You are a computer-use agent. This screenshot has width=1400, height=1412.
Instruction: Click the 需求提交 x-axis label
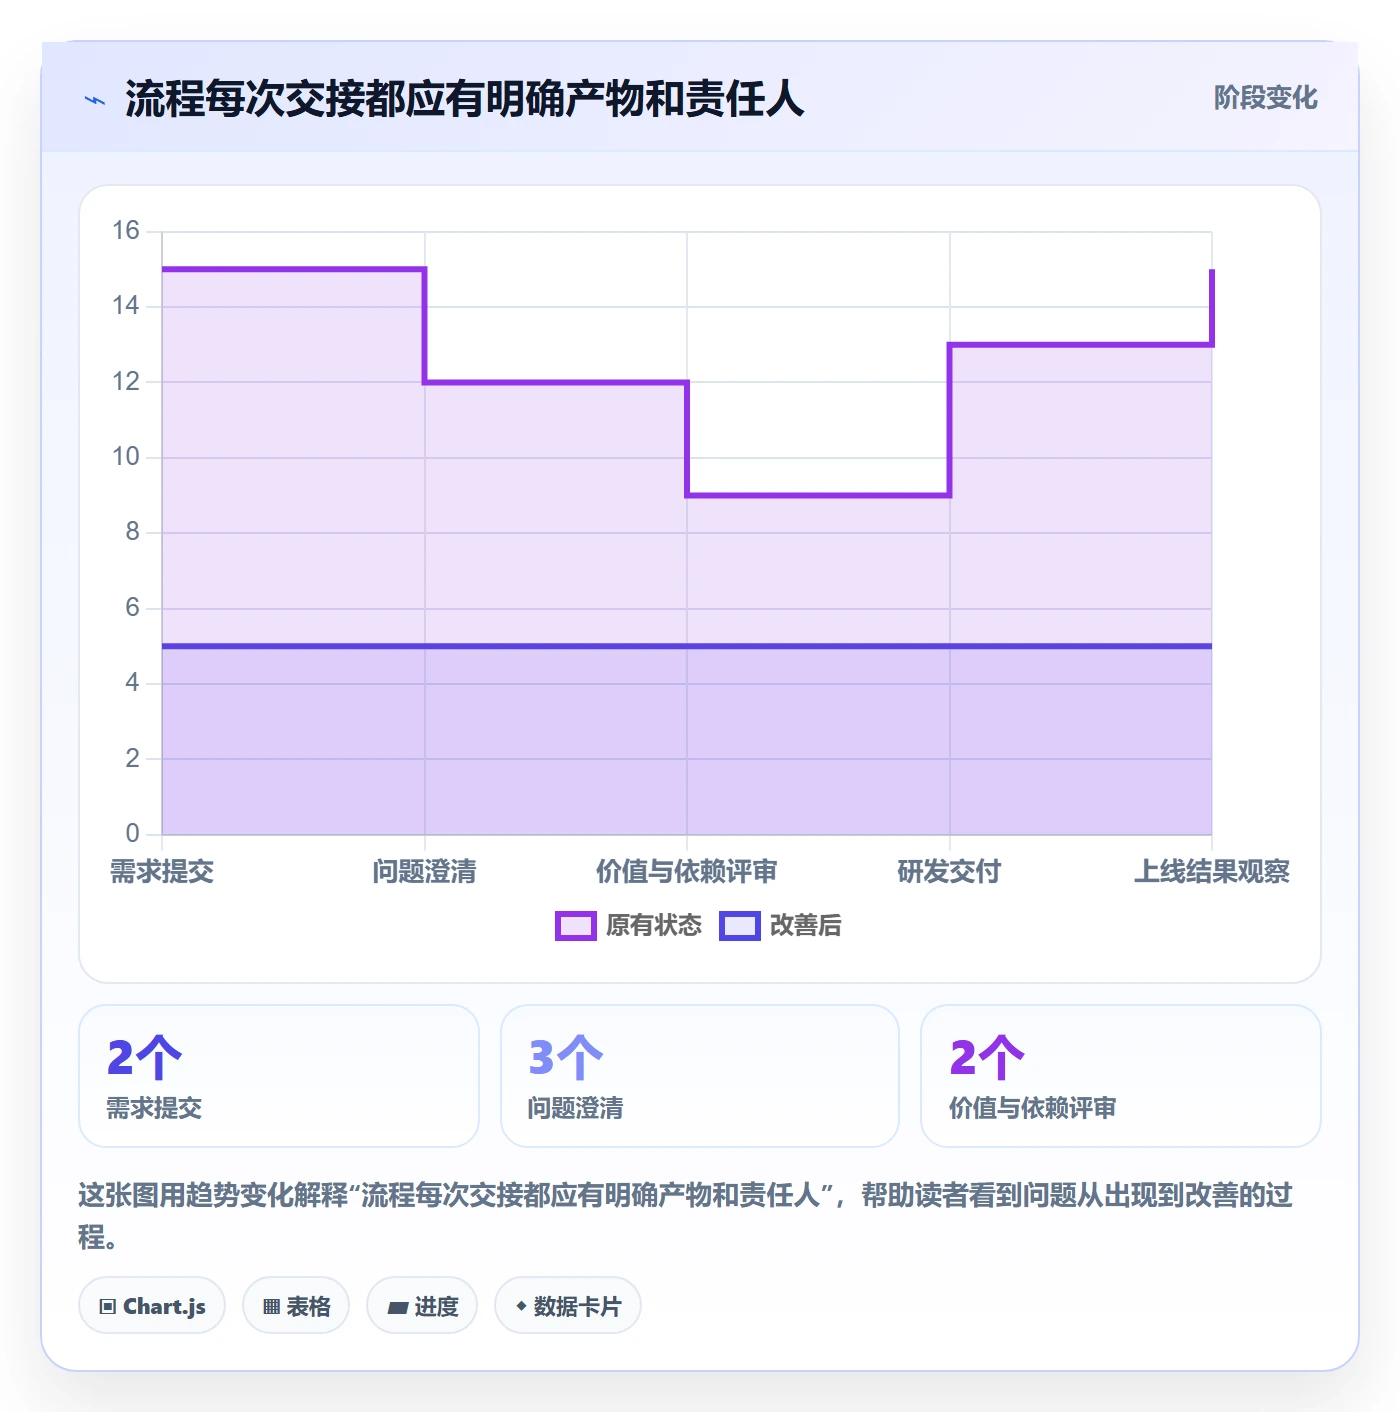[162, 872]
